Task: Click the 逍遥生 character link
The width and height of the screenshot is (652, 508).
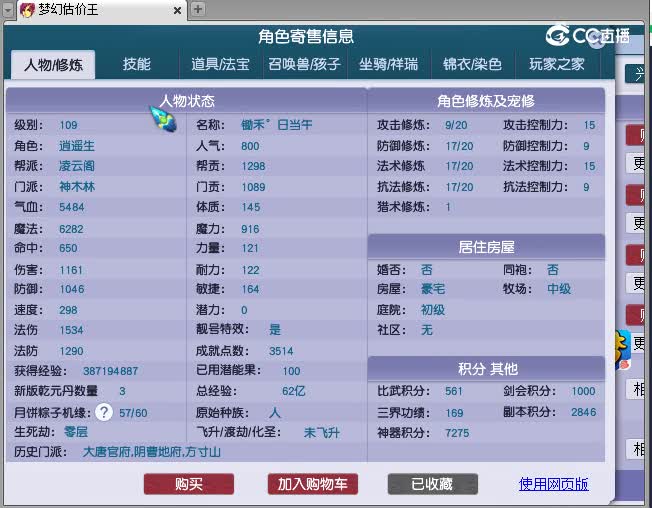Action: point(77,146)
